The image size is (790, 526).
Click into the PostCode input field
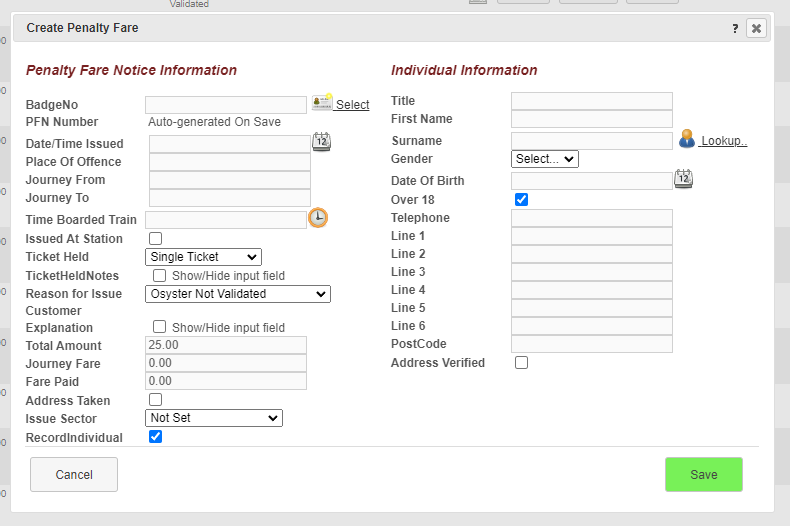point(591,344)
